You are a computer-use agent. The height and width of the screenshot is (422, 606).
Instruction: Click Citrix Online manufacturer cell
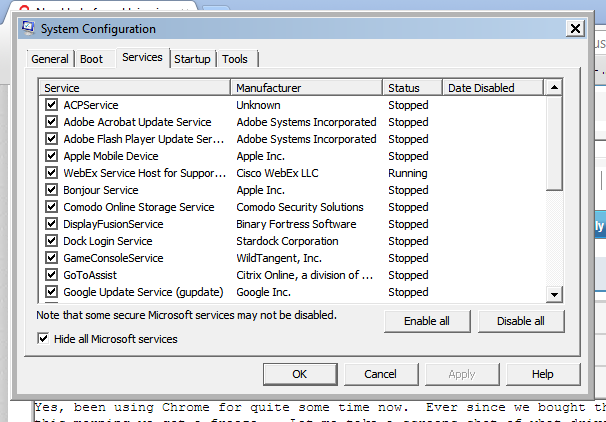pos(305,275)
